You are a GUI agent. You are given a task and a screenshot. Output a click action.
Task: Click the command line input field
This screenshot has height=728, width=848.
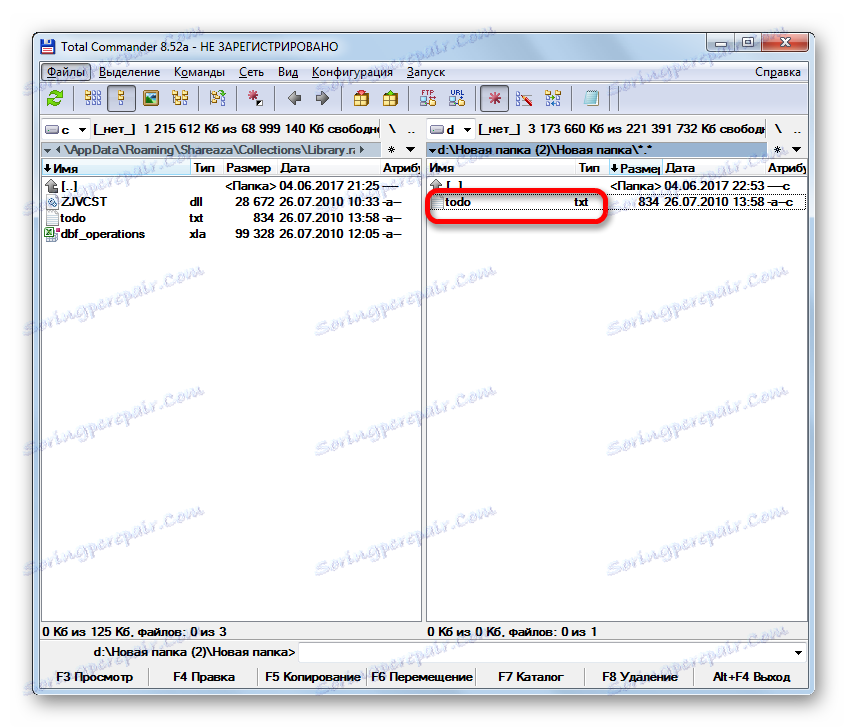coord(545,652)
